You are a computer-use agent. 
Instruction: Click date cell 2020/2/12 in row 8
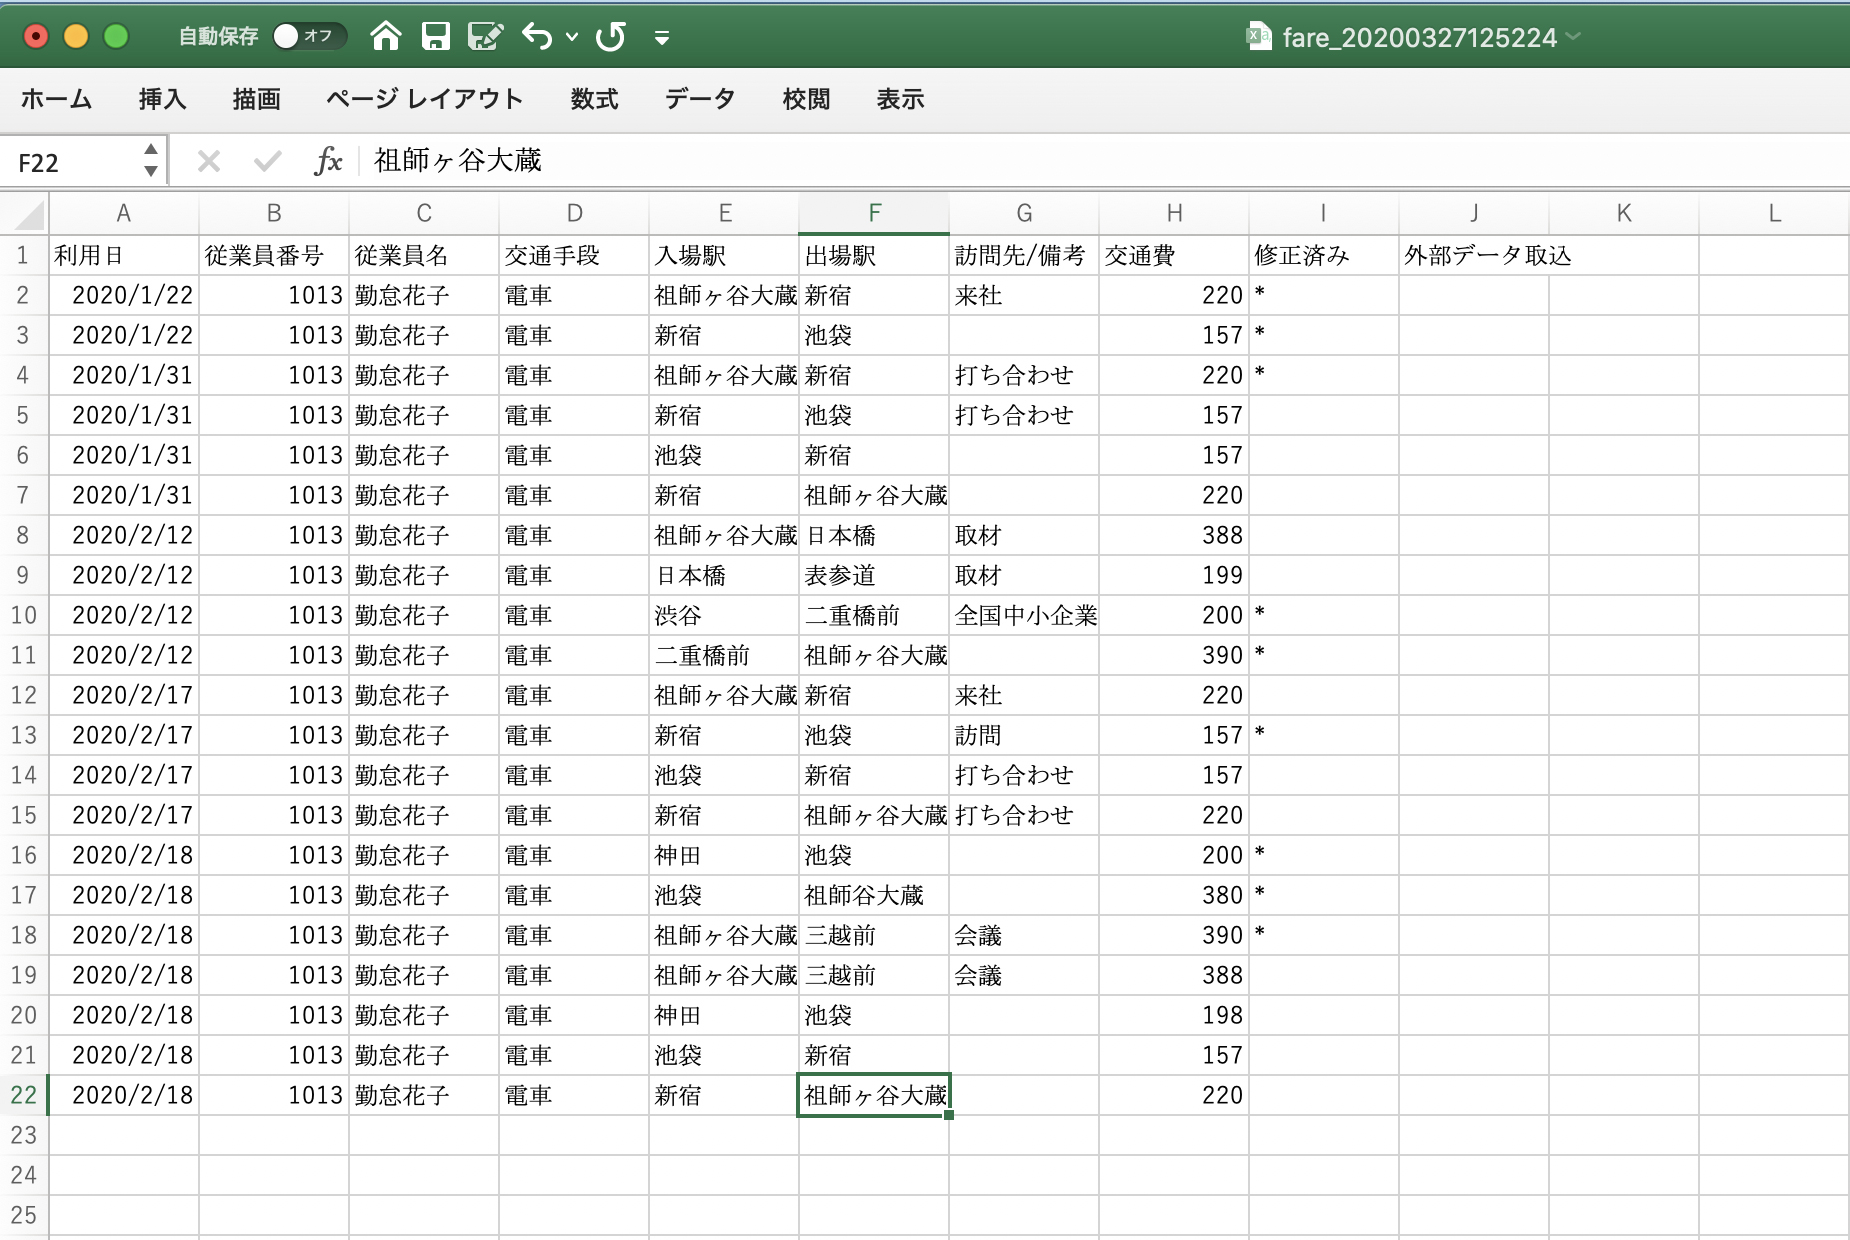tap(124, 535)
